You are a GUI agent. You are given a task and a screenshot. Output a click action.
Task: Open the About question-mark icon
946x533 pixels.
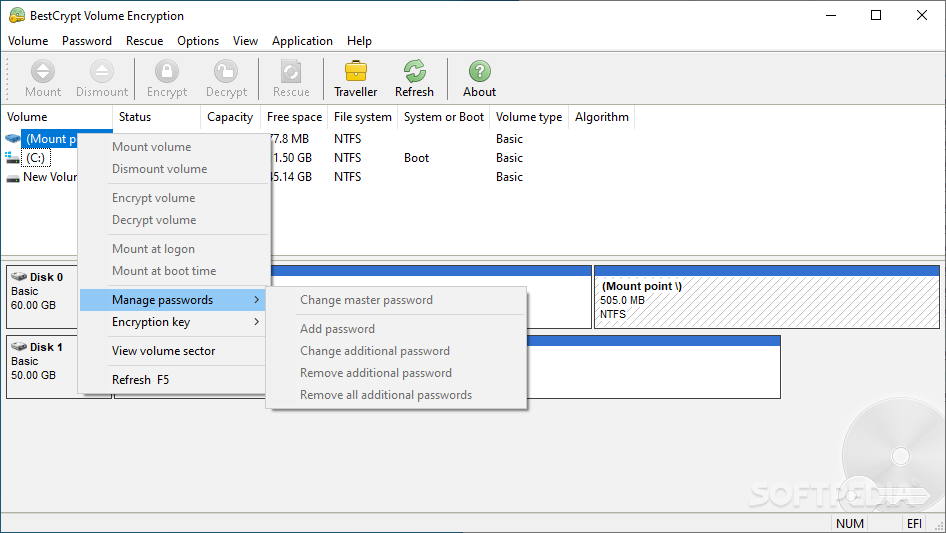[480, 72]
